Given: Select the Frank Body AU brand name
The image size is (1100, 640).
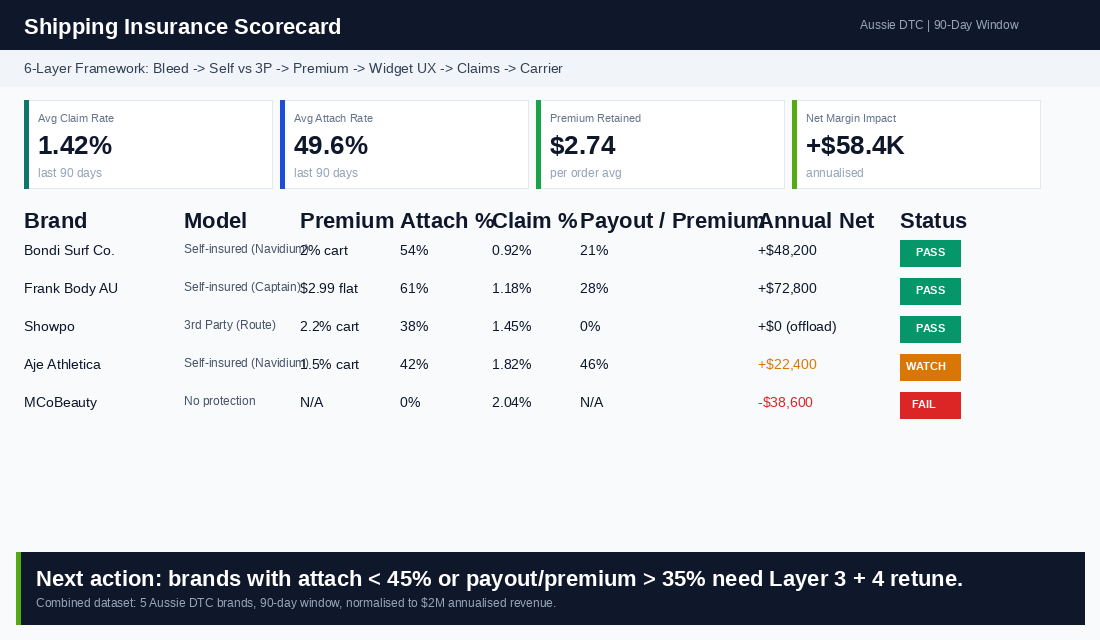Looking at the screenshot, I should coord(71,288).
